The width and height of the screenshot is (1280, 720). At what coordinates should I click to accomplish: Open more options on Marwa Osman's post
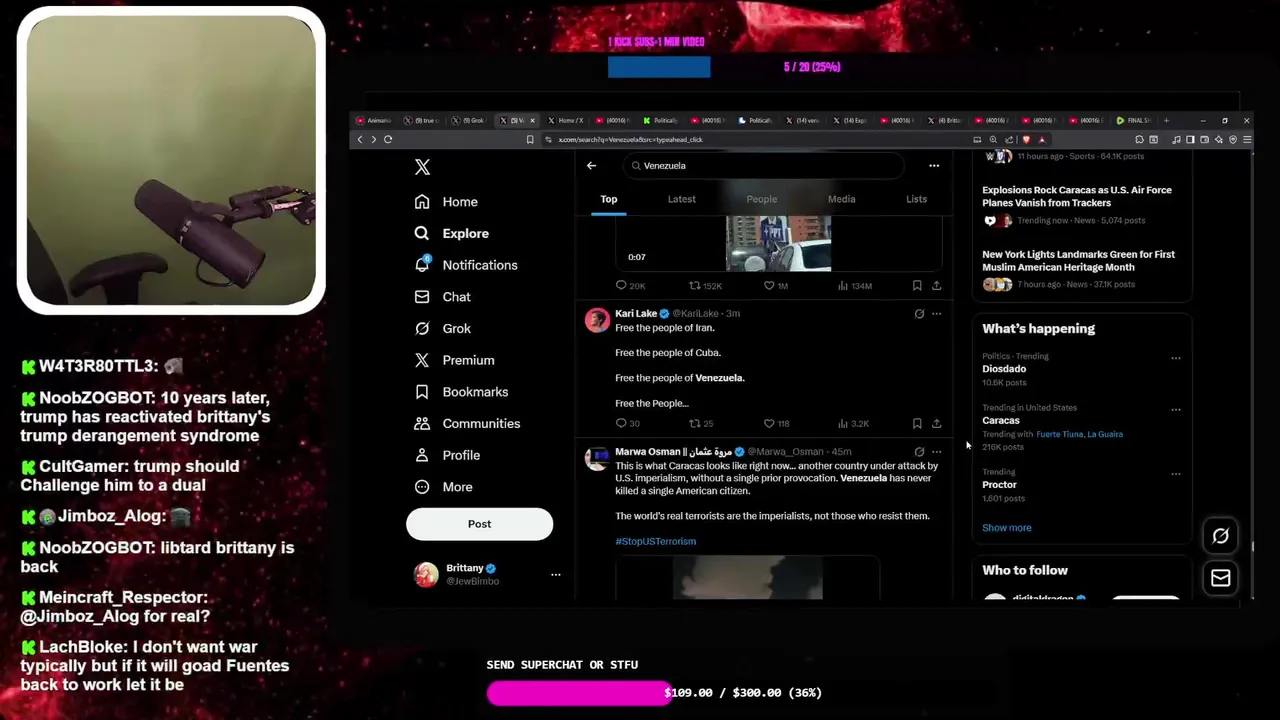pyautogui.click(x=936, y=452)
